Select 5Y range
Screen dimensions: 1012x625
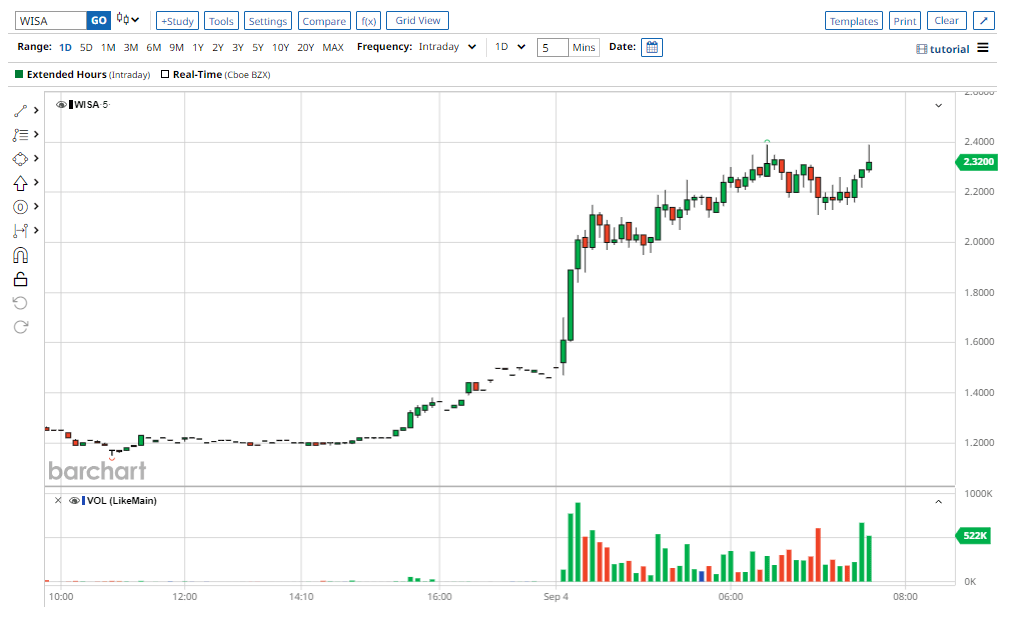pos(258,48)
